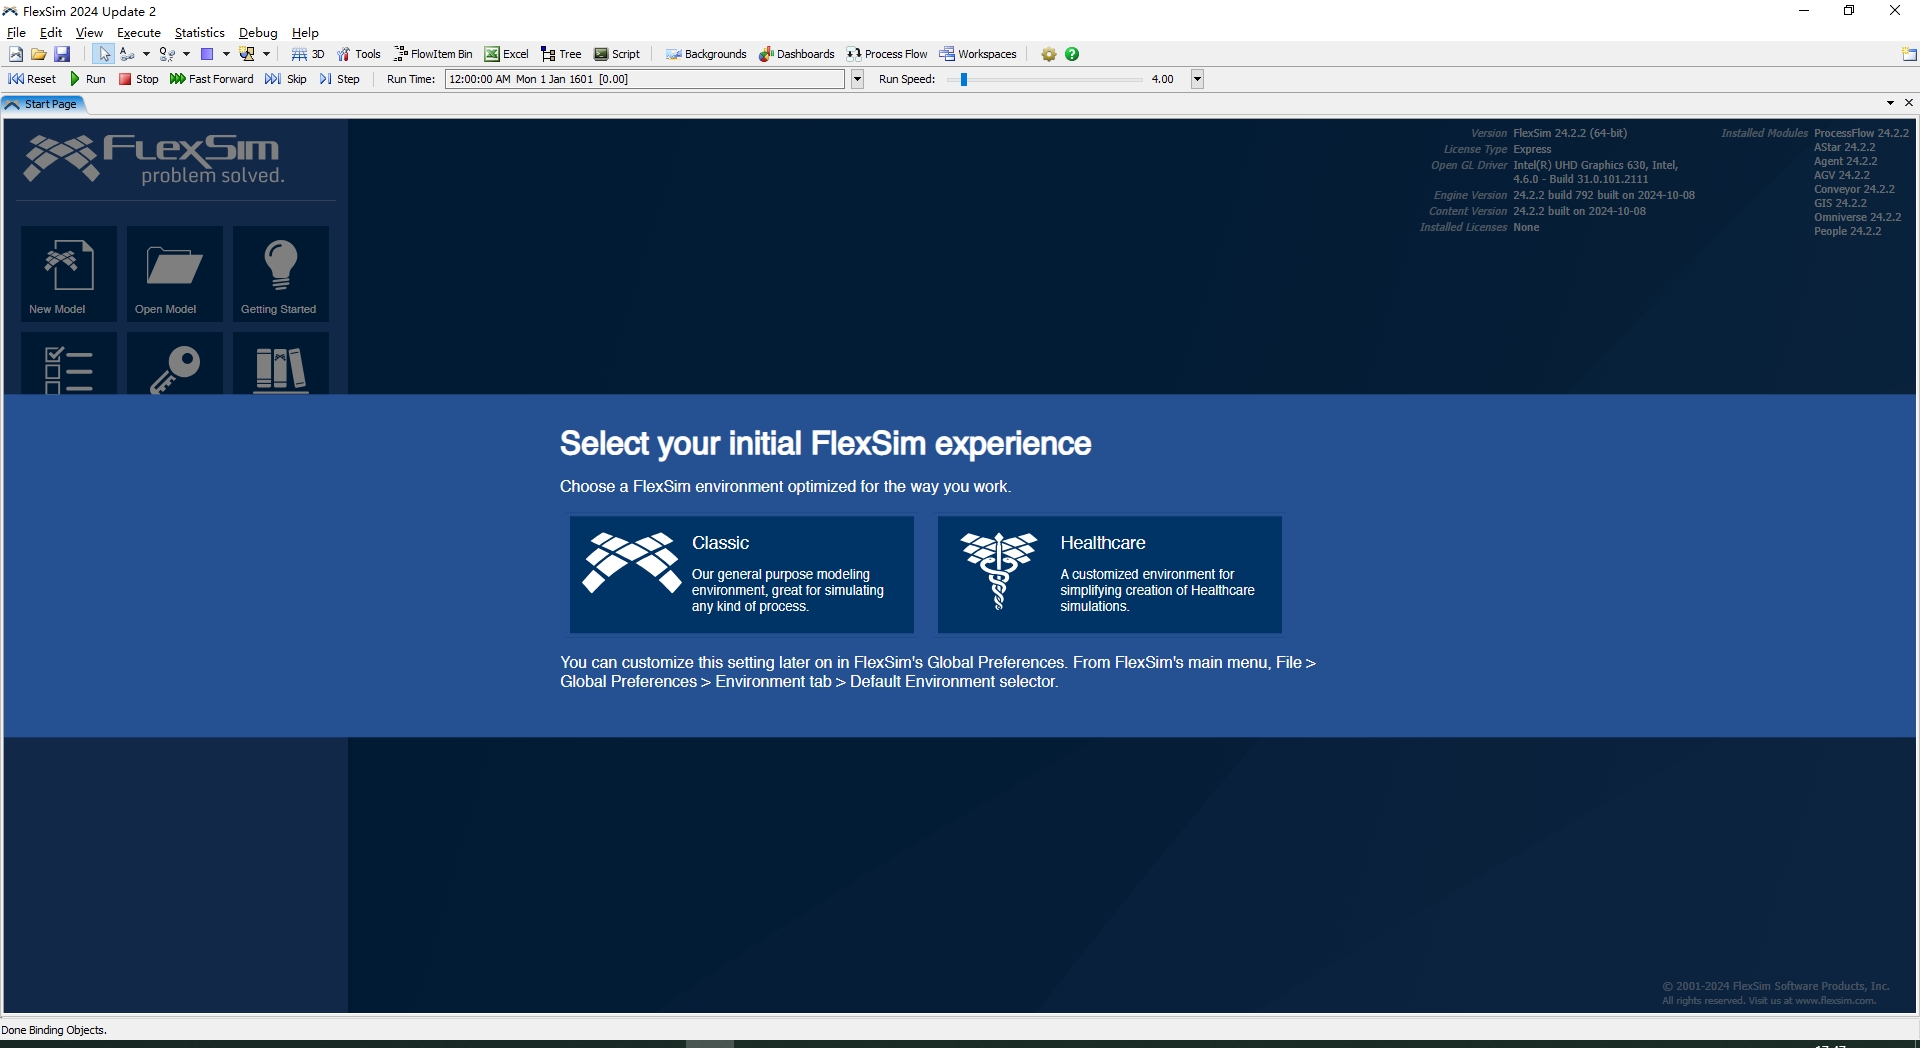
Task: Click the green help question mark icon
Action: coord(1072,54)
